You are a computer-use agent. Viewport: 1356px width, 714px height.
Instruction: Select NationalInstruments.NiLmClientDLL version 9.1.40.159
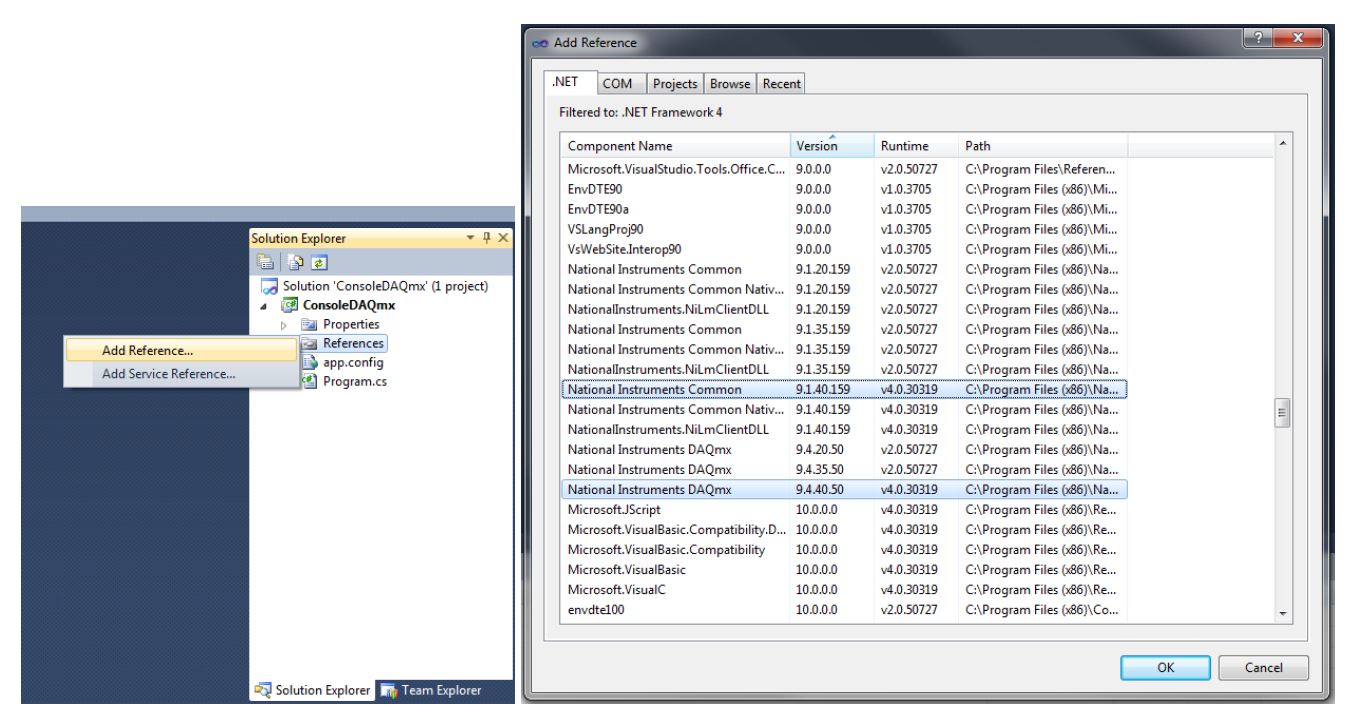point(844,429)
